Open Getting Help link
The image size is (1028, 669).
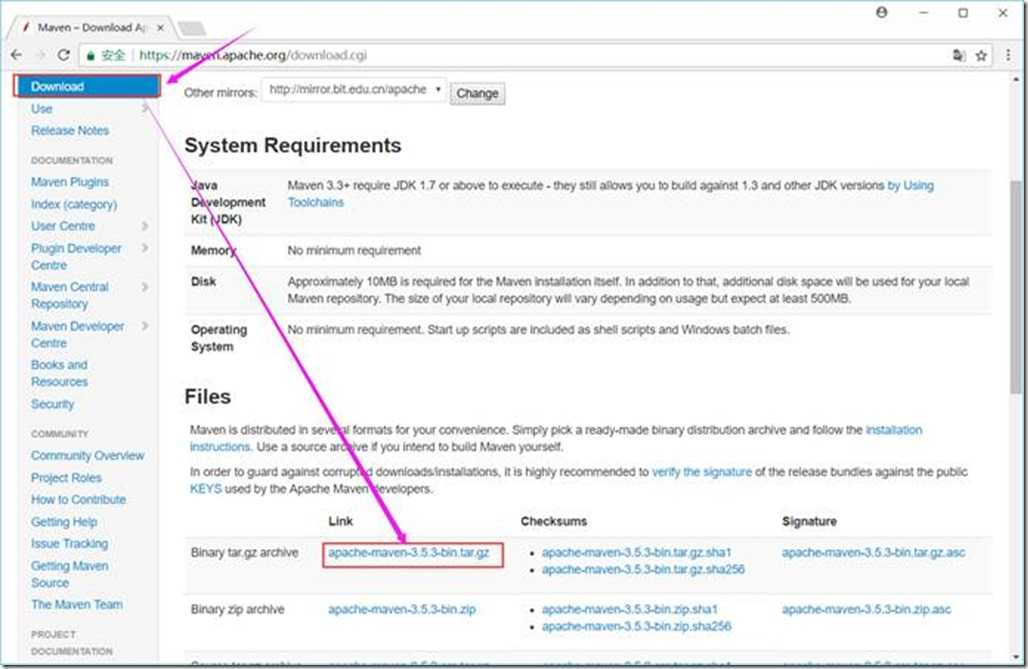click(x=64, y=522)
